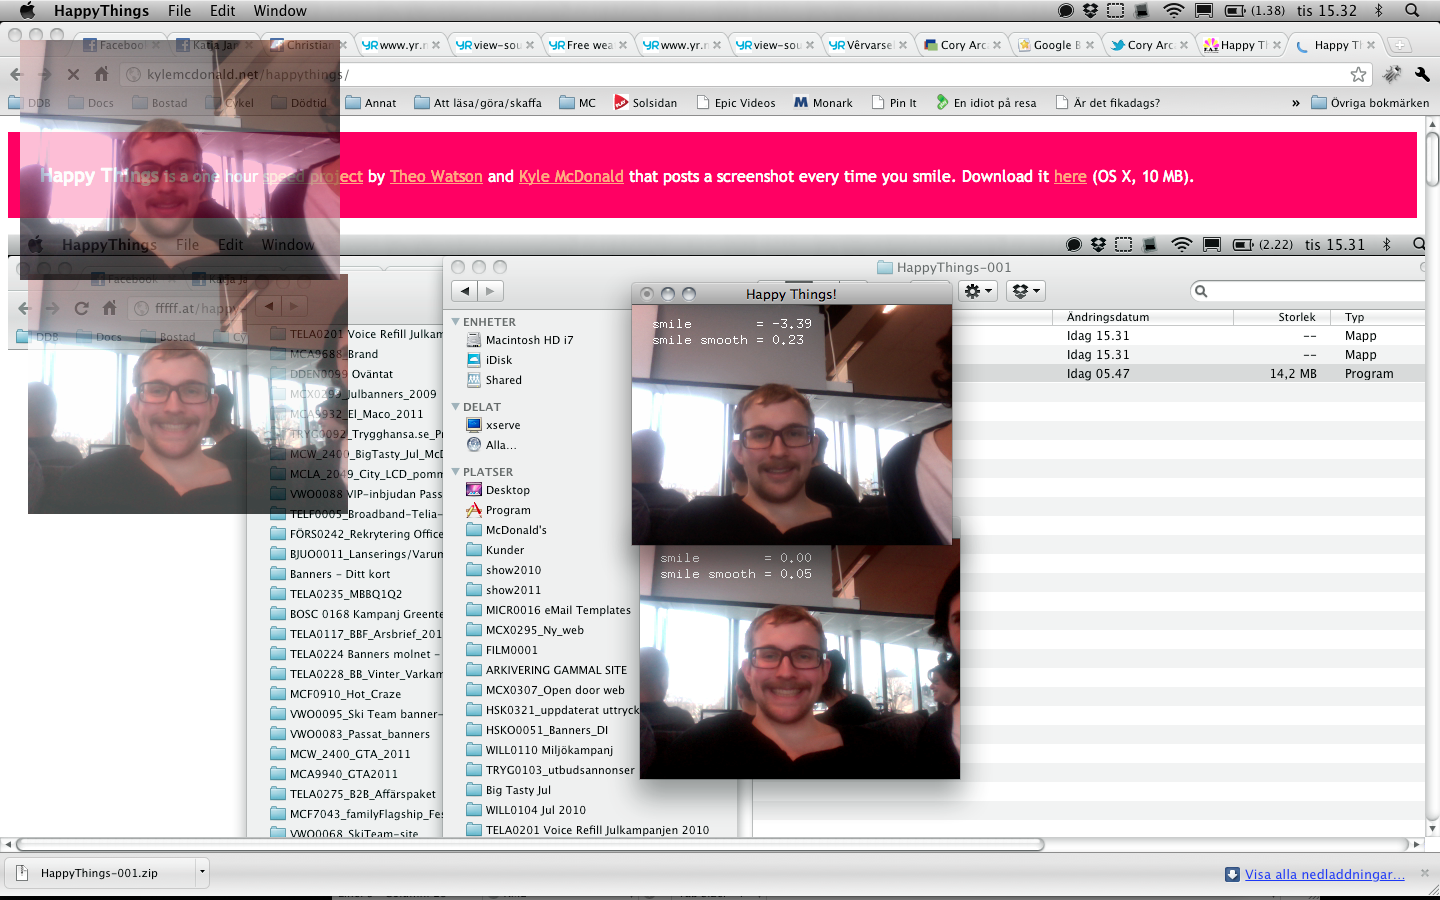Open the Monark bookmark
1440x900 pixels.
[x=822, y=103]
